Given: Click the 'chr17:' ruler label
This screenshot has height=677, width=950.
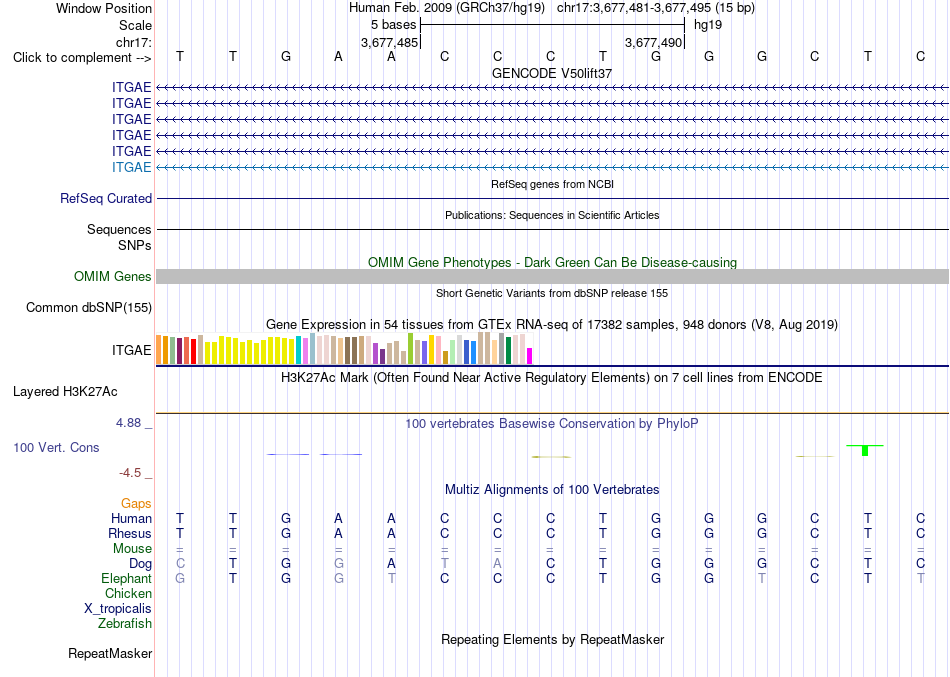Looking at the screenshot, I should 133,42.
